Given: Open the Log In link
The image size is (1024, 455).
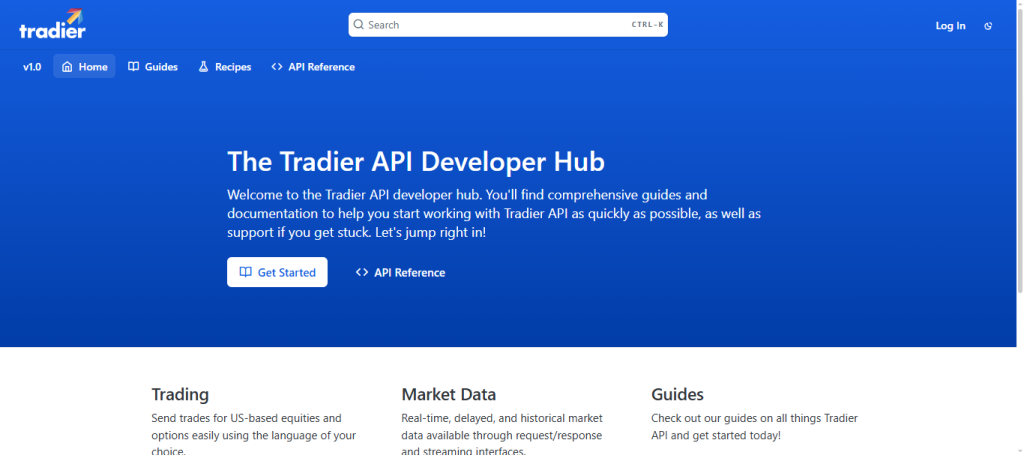Looking at the screenshot, I should click(x=950, y=26).
